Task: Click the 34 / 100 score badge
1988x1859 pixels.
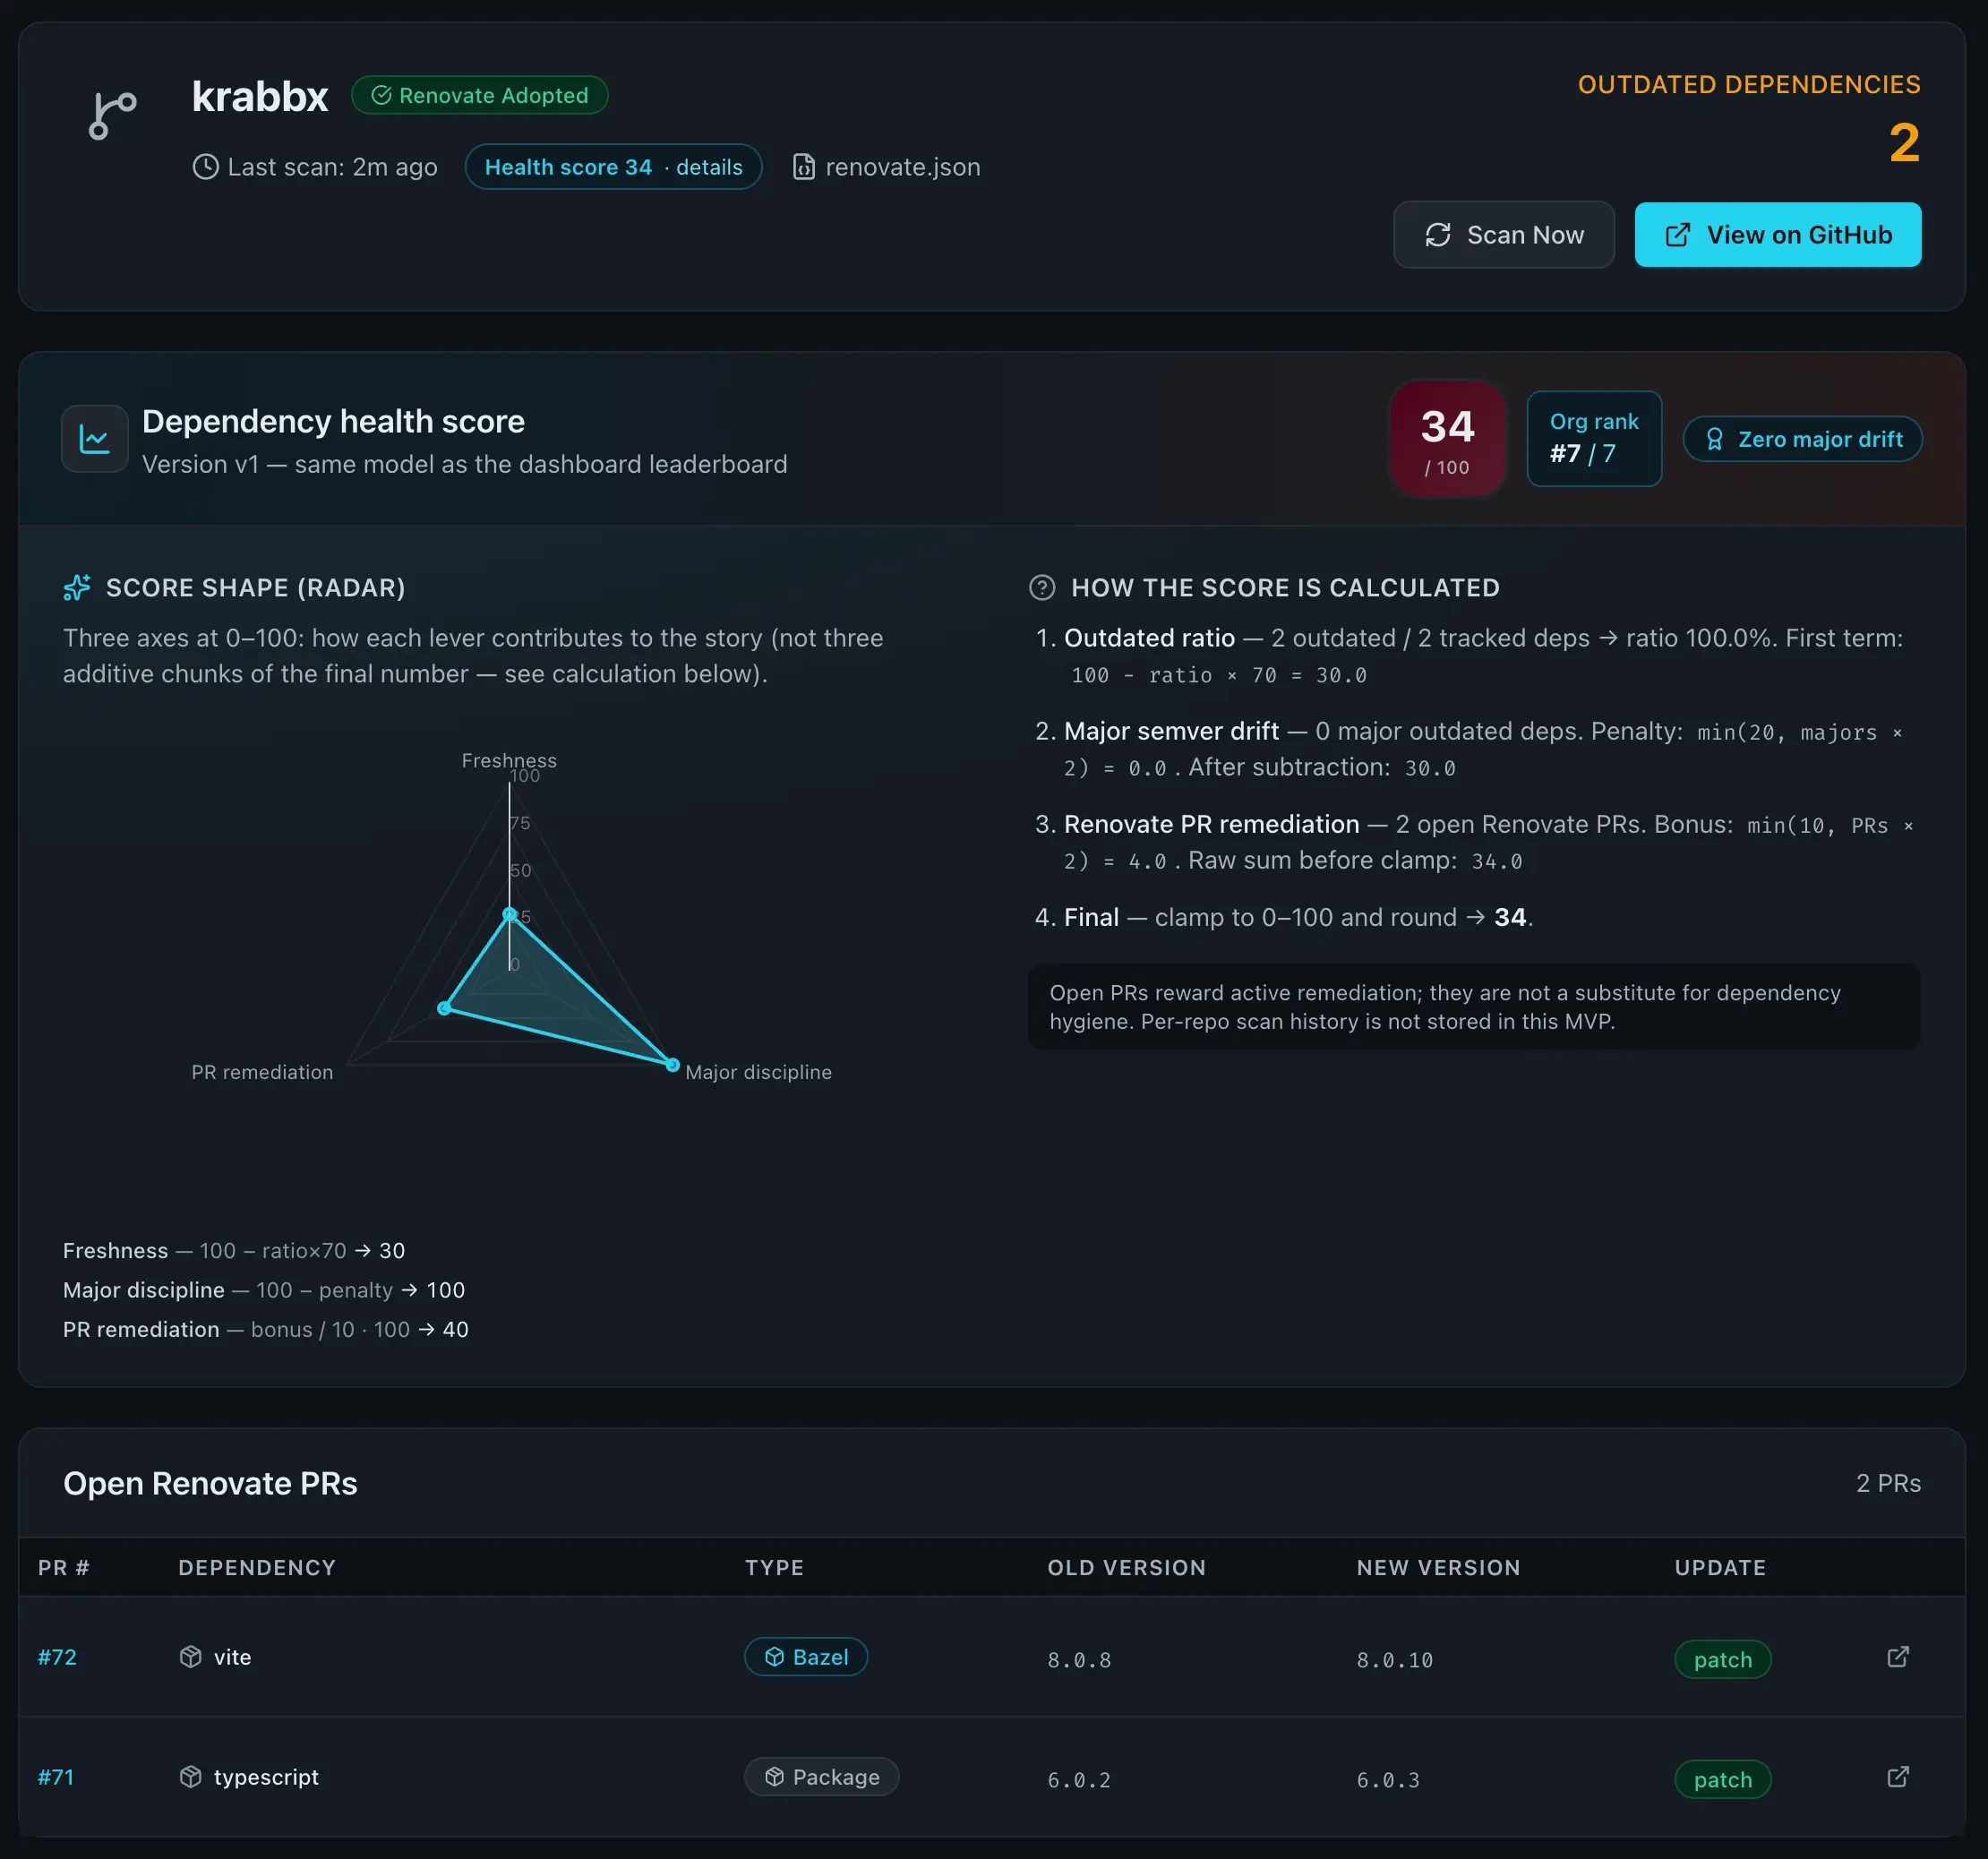Action: (x=1447, y=439)
